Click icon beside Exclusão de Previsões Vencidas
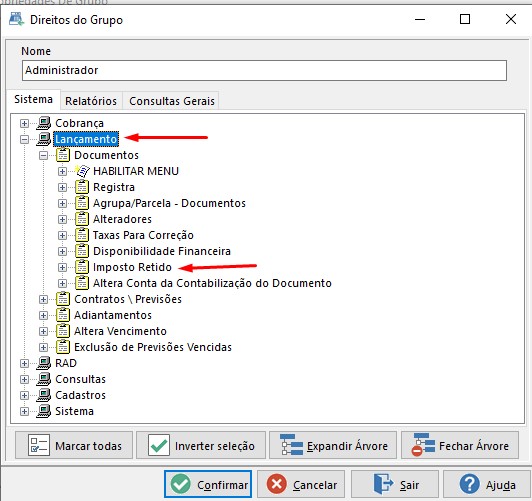 (63, 347)
